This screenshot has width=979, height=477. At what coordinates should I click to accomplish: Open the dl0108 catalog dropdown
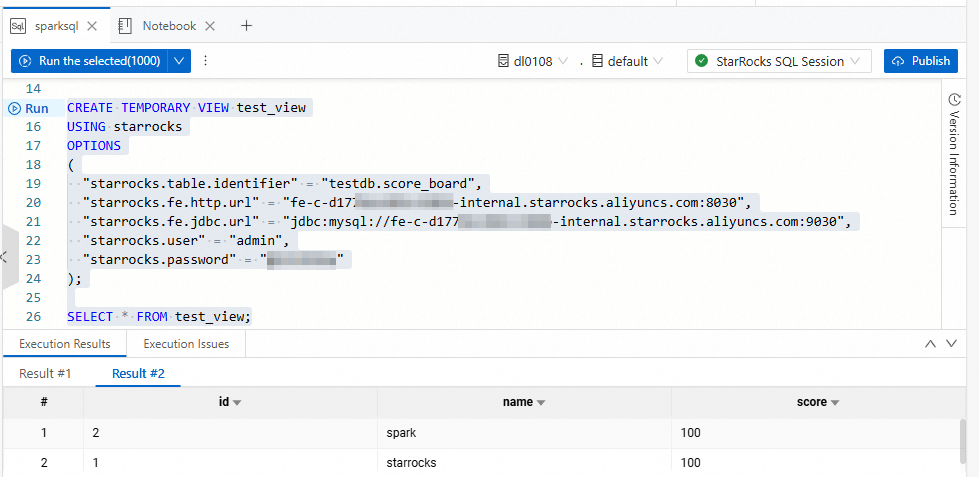pos(534,61)
